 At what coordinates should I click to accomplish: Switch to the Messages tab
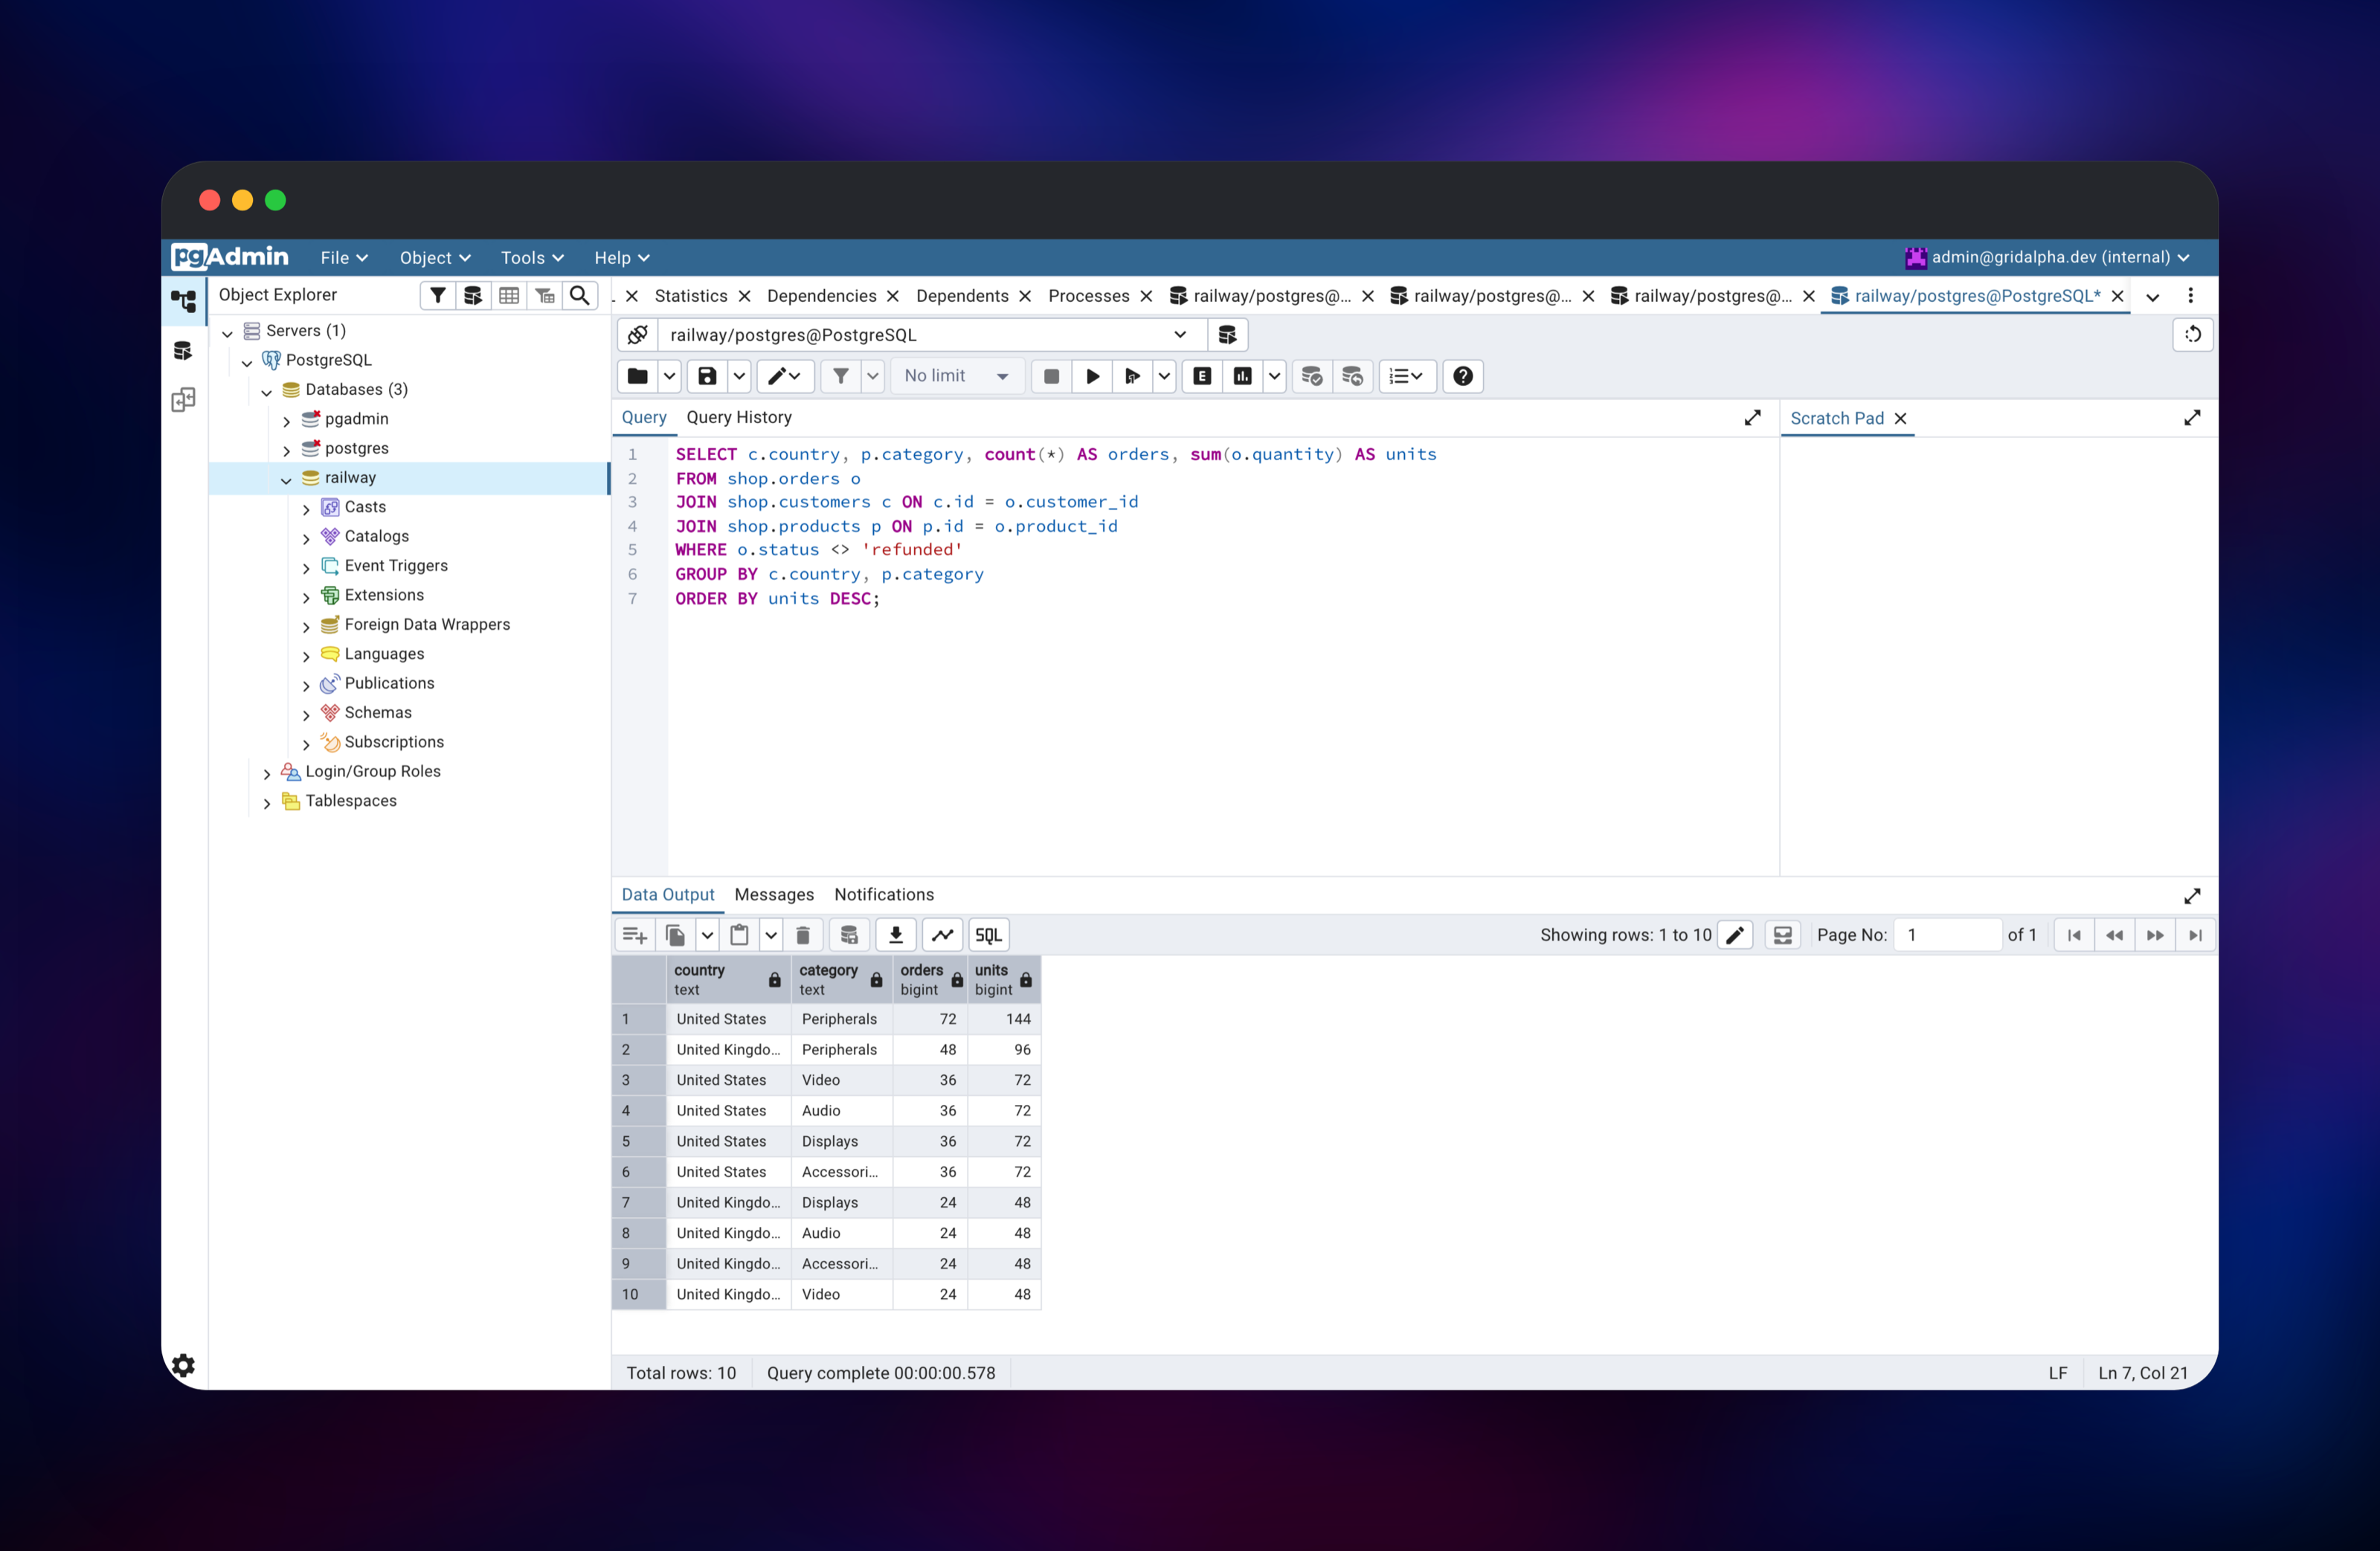click(774, 895)
